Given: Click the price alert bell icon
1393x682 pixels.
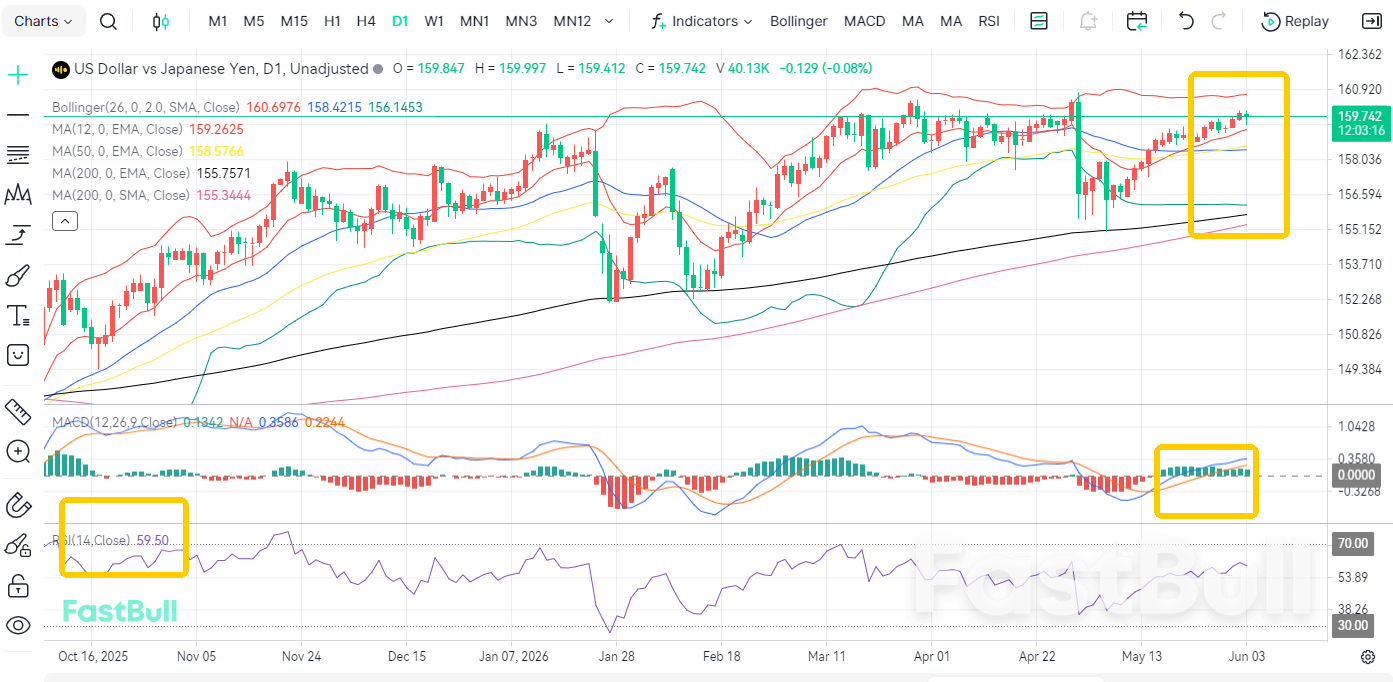Looking at the screenshot, I should (1088, 21).
